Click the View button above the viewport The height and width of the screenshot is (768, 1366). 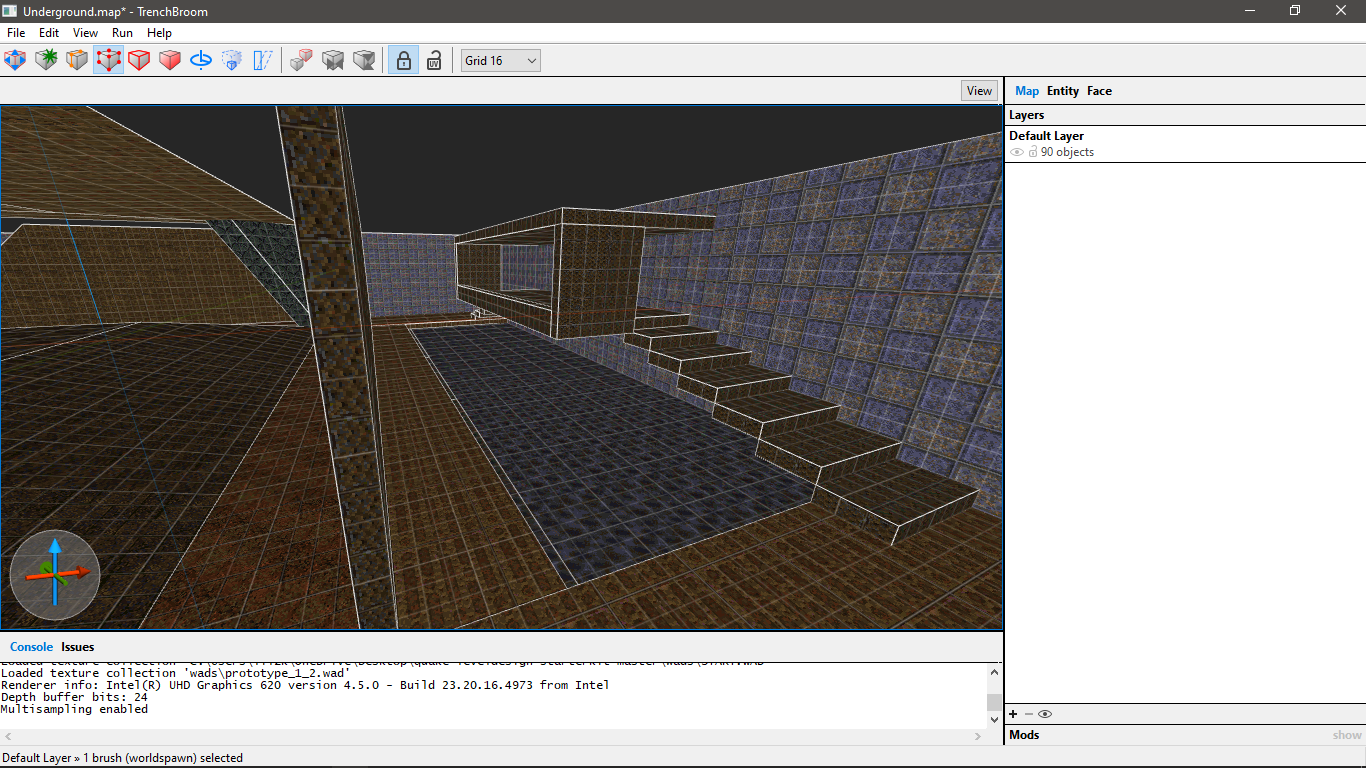(x=979, y=90)
